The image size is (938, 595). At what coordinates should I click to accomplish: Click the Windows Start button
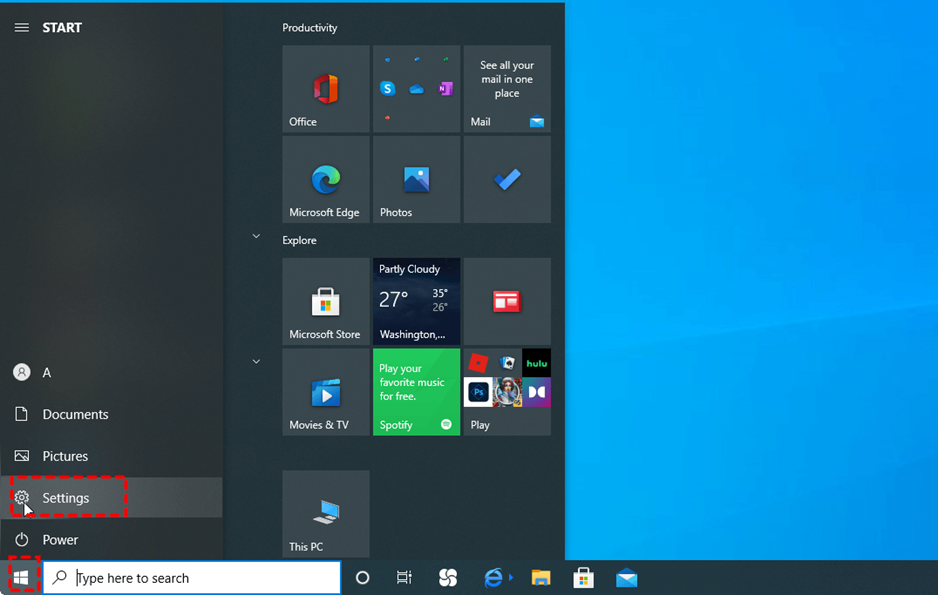[21, 578]
